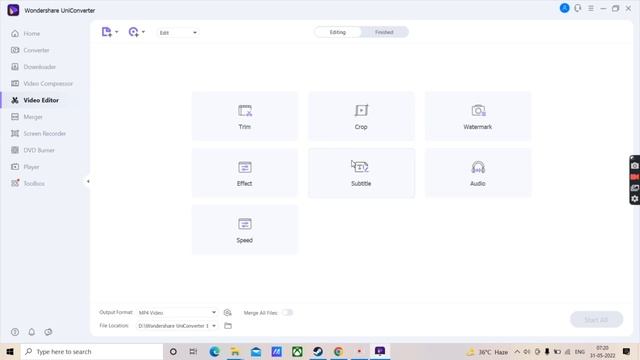The height and width of the screenshot is (360, 640).
Task: Switch to the Editing tab
Action: (x=338, y=32)
